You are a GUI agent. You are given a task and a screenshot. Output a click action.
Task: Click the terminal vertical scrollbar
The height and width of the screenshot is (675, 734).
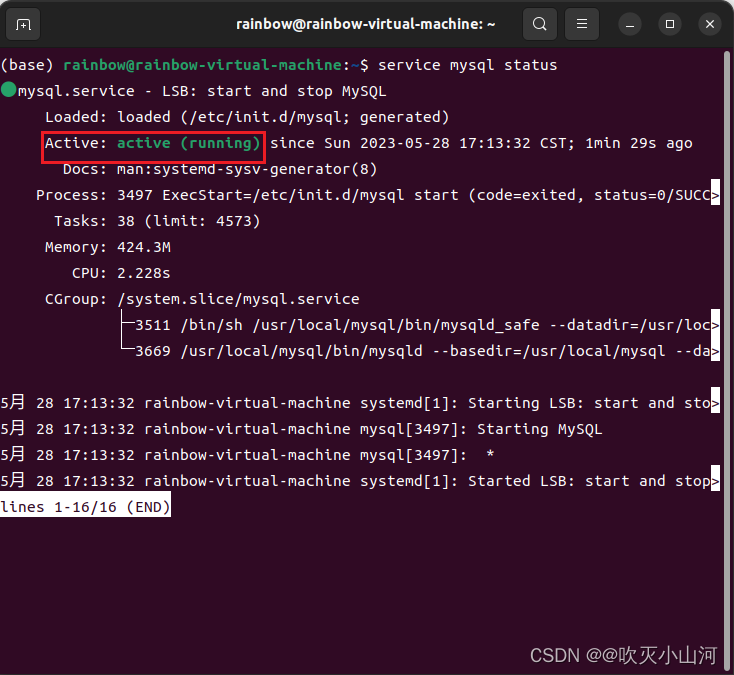(x=727, y=358)
